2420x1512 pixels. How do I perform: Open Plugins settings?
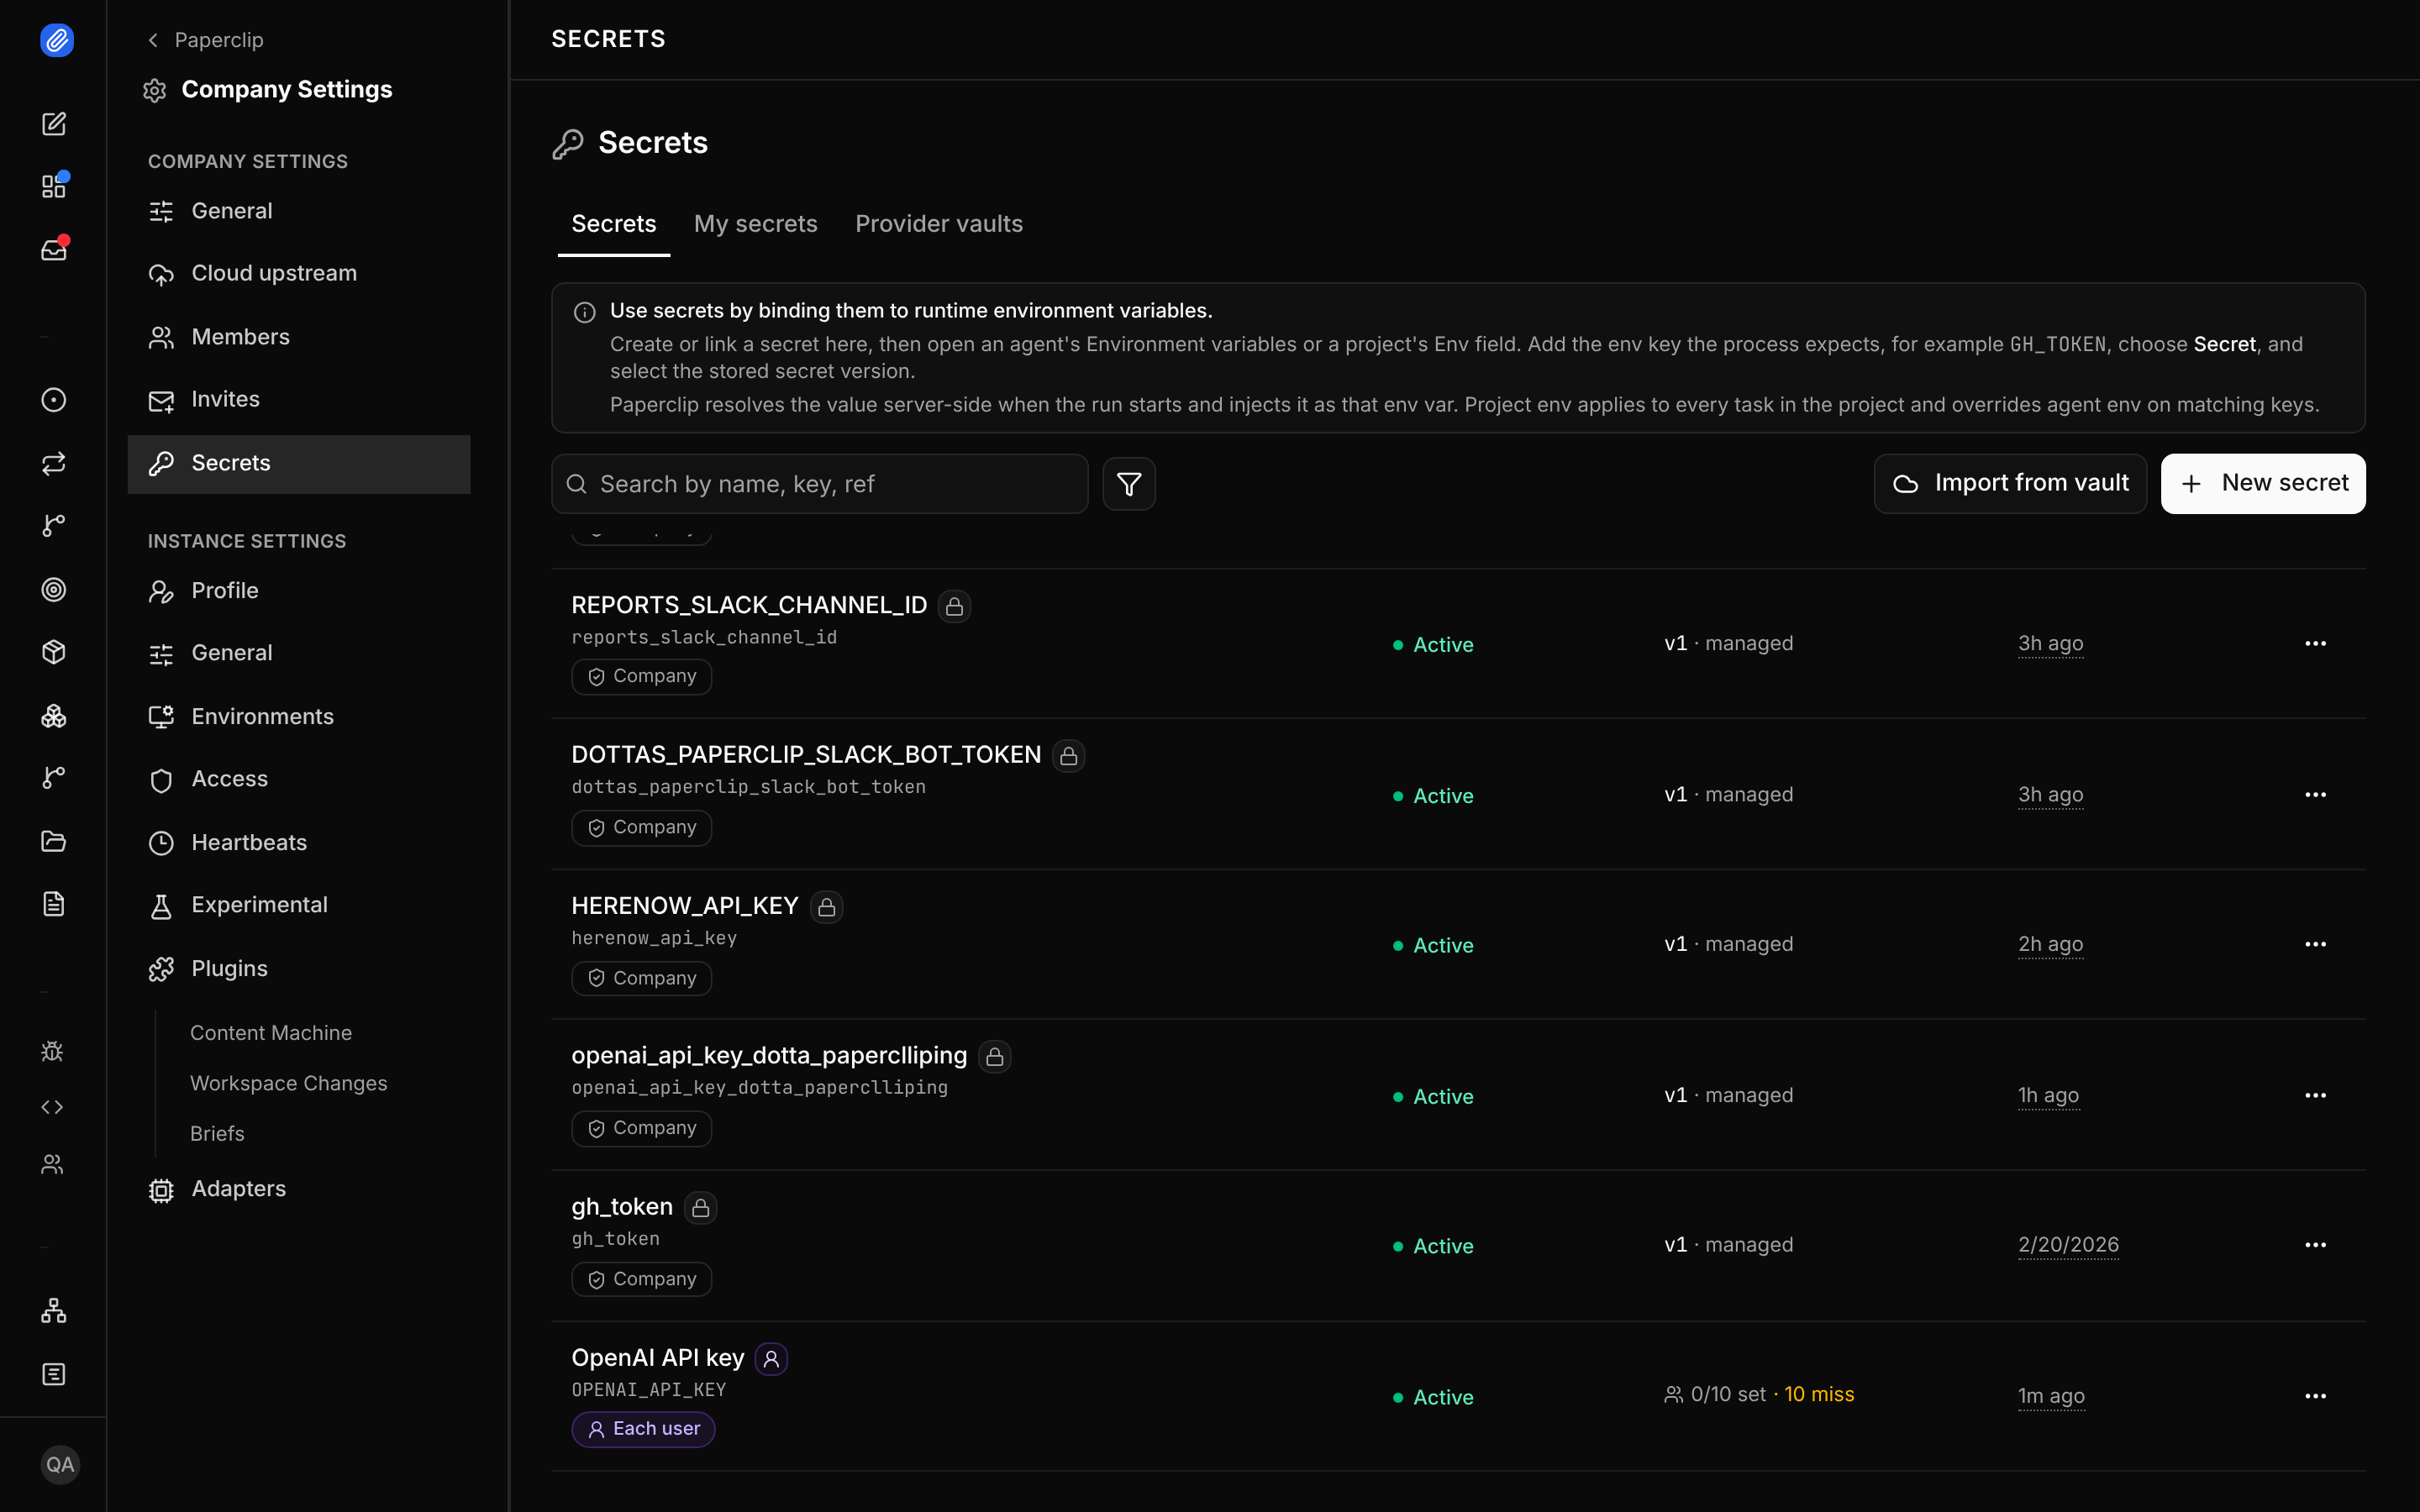(299, 969)
